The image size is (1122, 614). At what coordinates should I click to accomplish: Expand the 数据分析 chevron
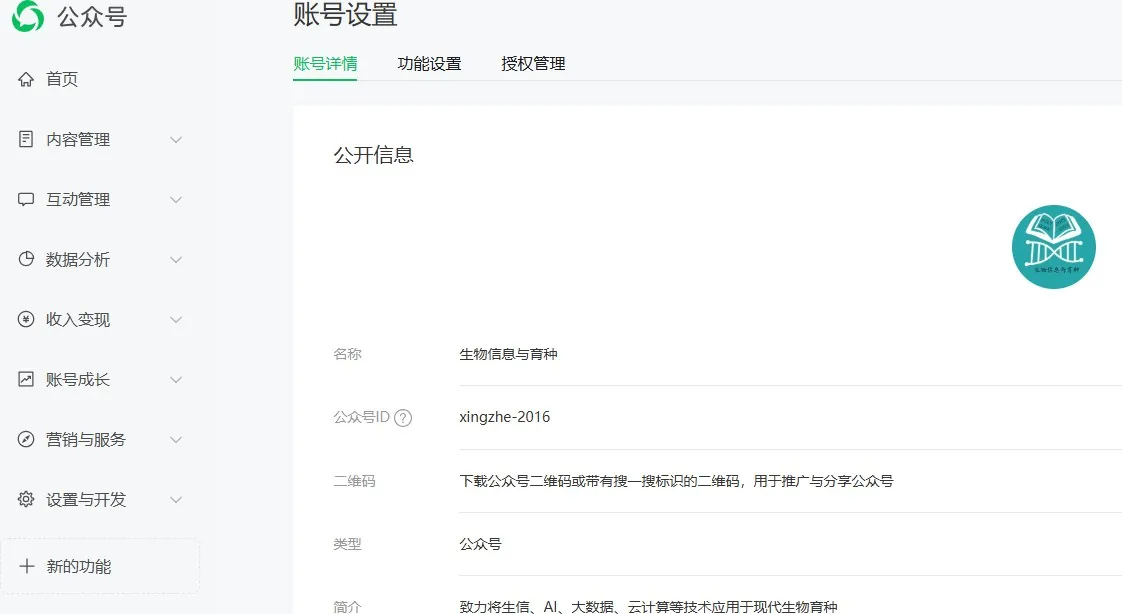click(x=175, y=260)
